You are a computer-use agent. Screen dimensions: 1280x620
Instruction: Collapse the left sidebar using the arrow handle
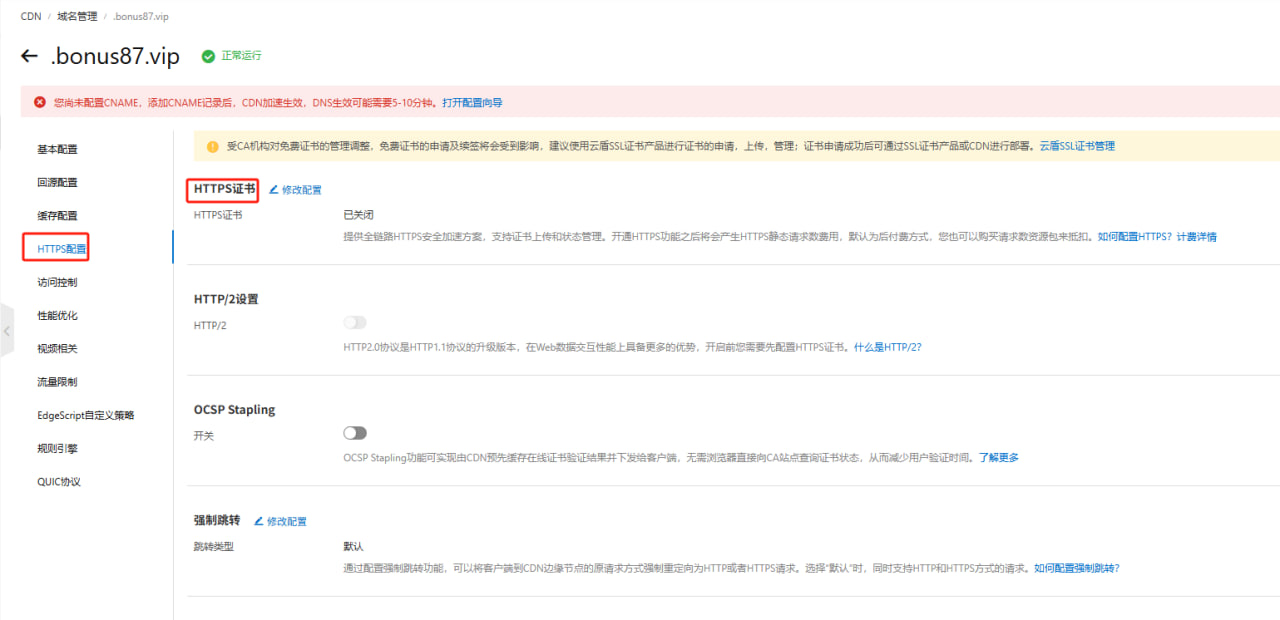click(x=7, y=330)
